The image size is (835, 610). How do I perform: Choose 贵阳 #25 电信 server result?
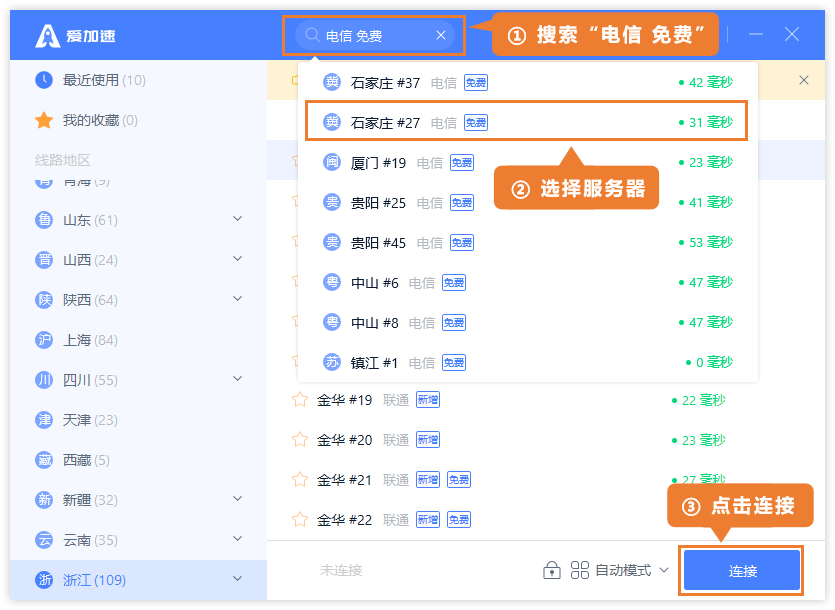coord(528,202)
